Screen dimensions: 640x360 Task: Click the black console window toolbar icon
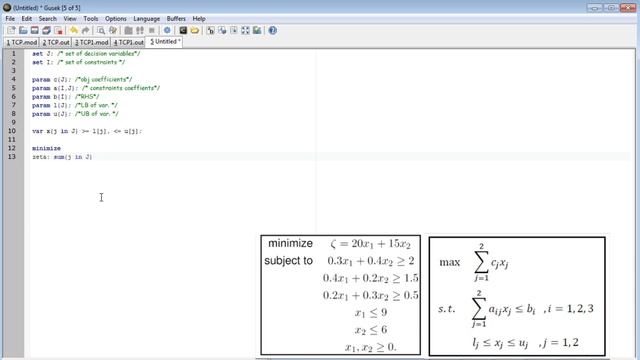pyautogui.click(x=183, y=30)
